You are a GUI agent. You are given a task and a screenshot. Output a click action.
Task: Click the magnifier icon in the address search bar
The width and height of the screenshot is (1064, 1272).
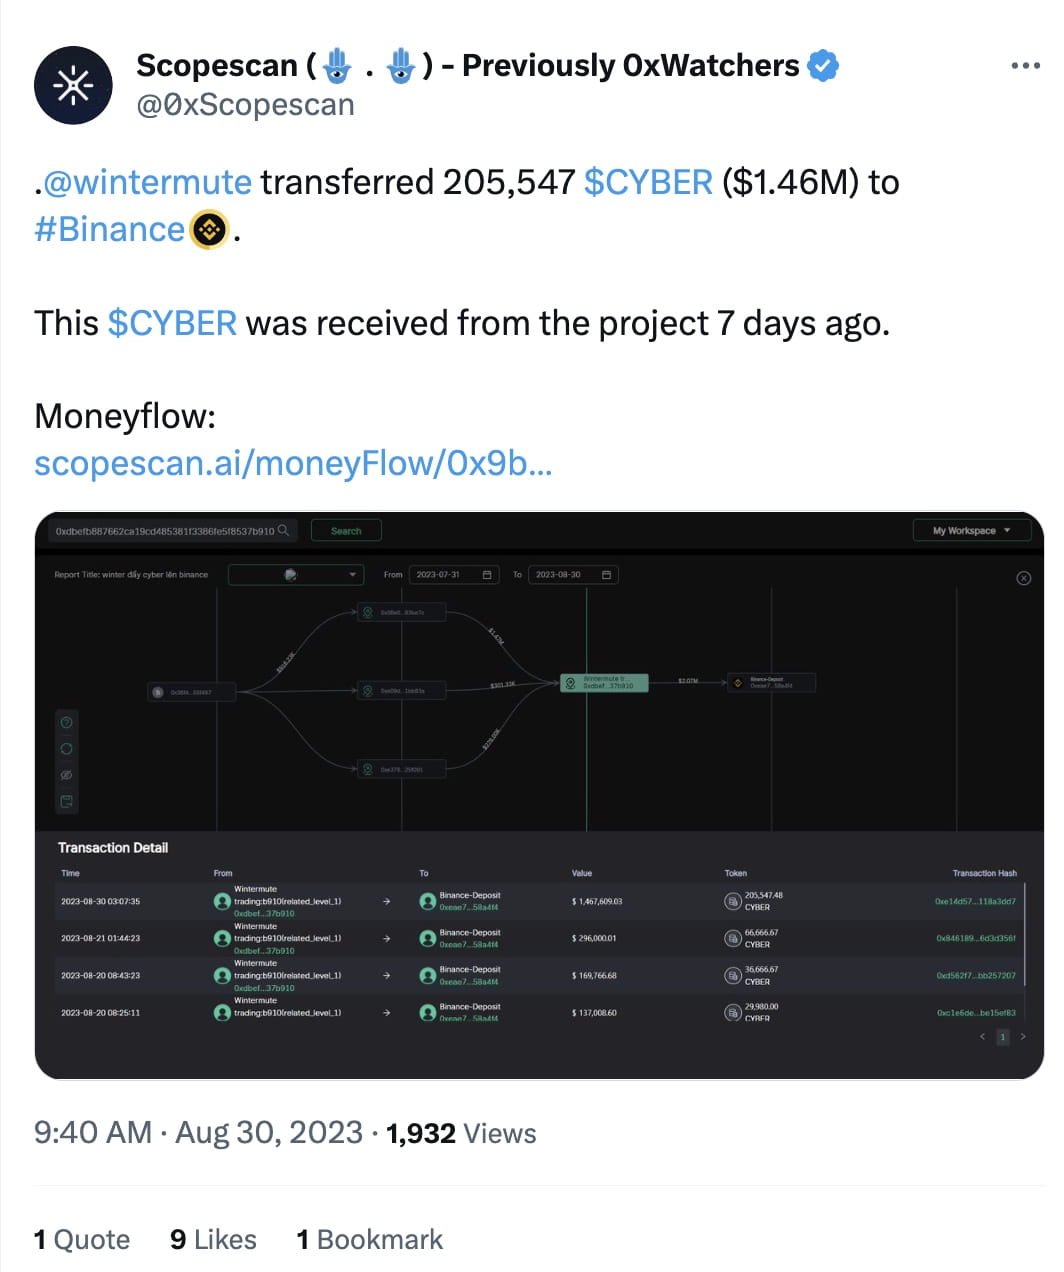(283, 531)
